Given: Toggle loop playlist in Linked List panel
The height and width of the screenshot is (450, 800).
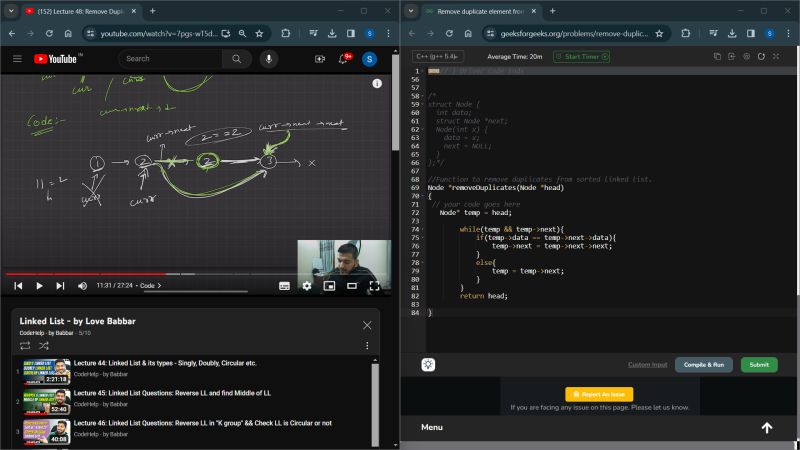Looking at the screenshot, I should [25, 345].
